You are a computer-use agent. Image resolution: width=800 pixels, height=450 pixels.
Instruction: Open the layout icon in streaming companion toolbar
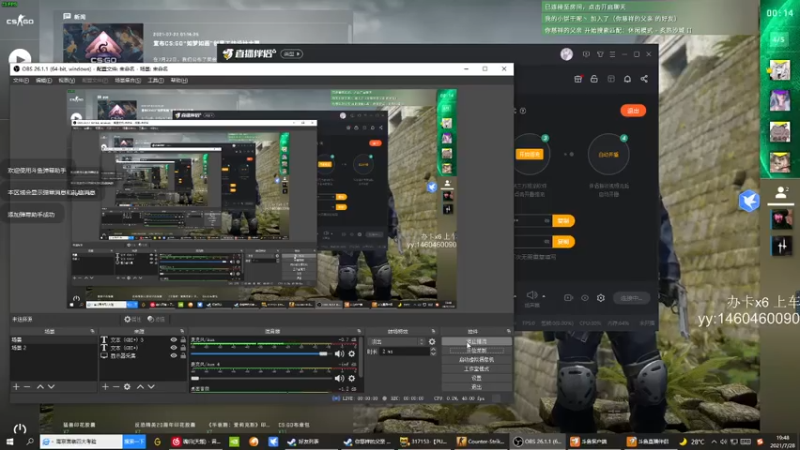tap(611, 79)
